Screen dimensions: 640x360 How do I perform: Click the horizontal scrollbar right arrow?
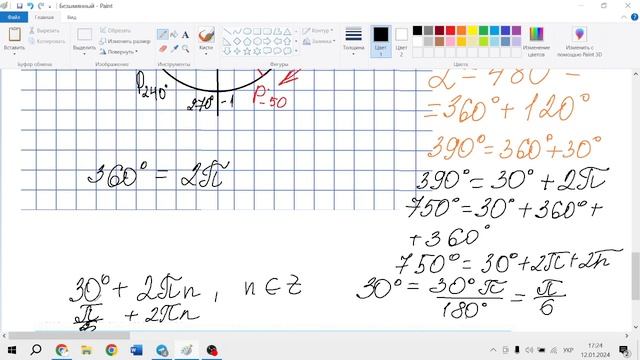pos(627,336)
